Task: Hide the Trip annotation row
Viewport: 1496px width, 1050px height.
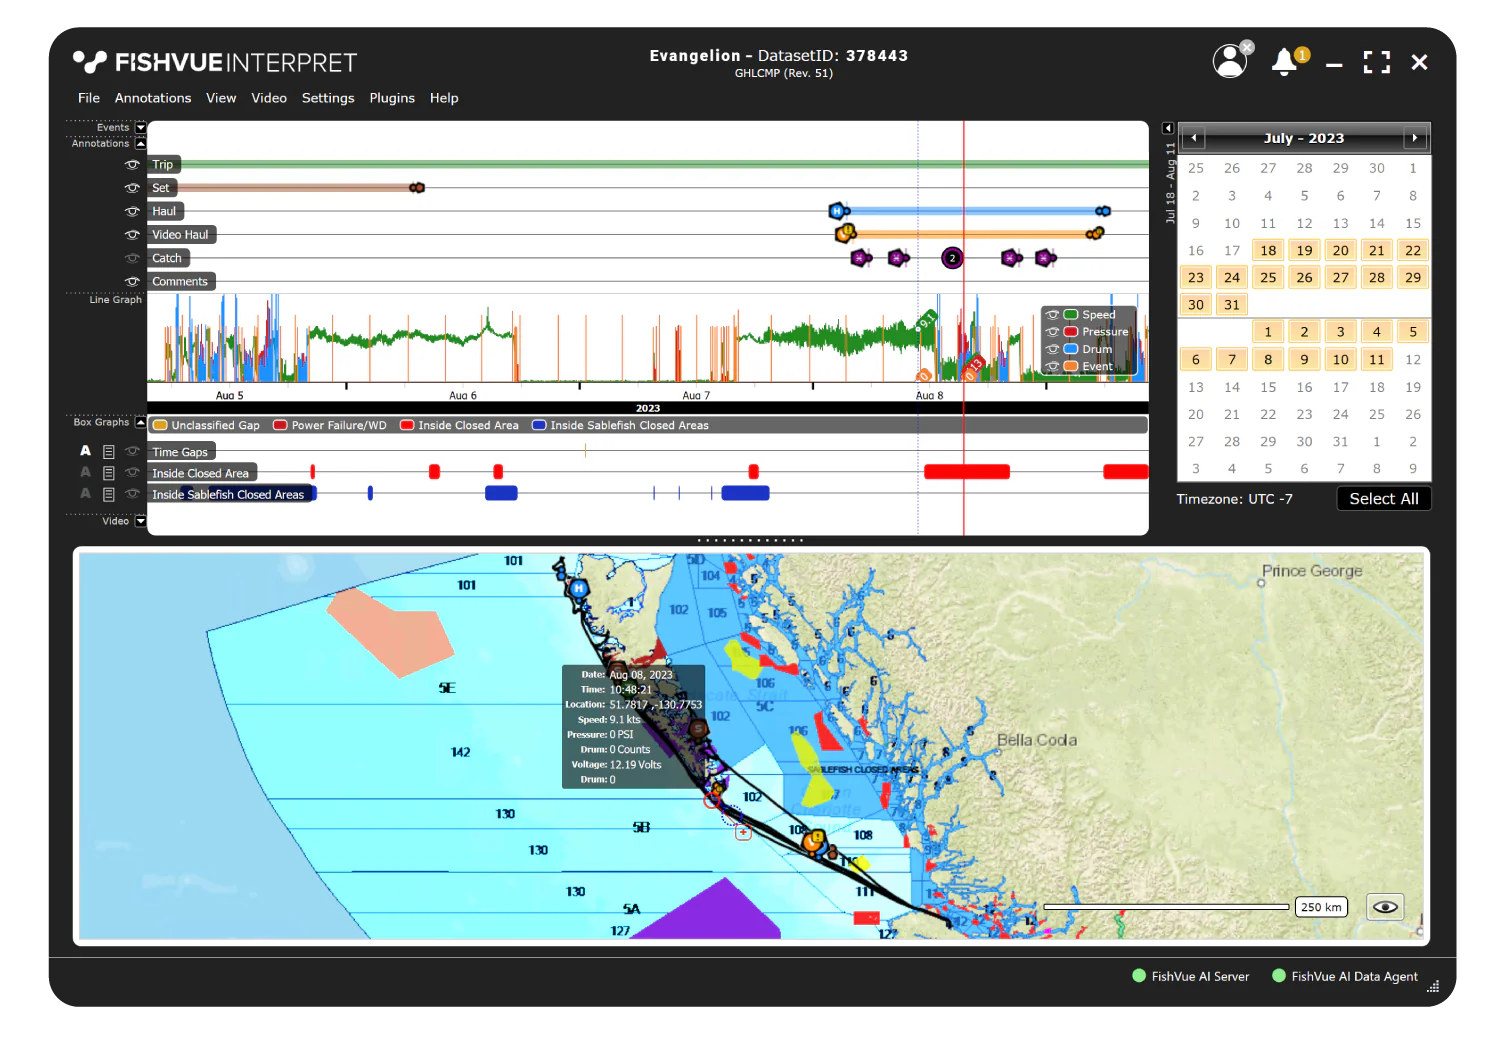Action: click(x=132, y=165)
